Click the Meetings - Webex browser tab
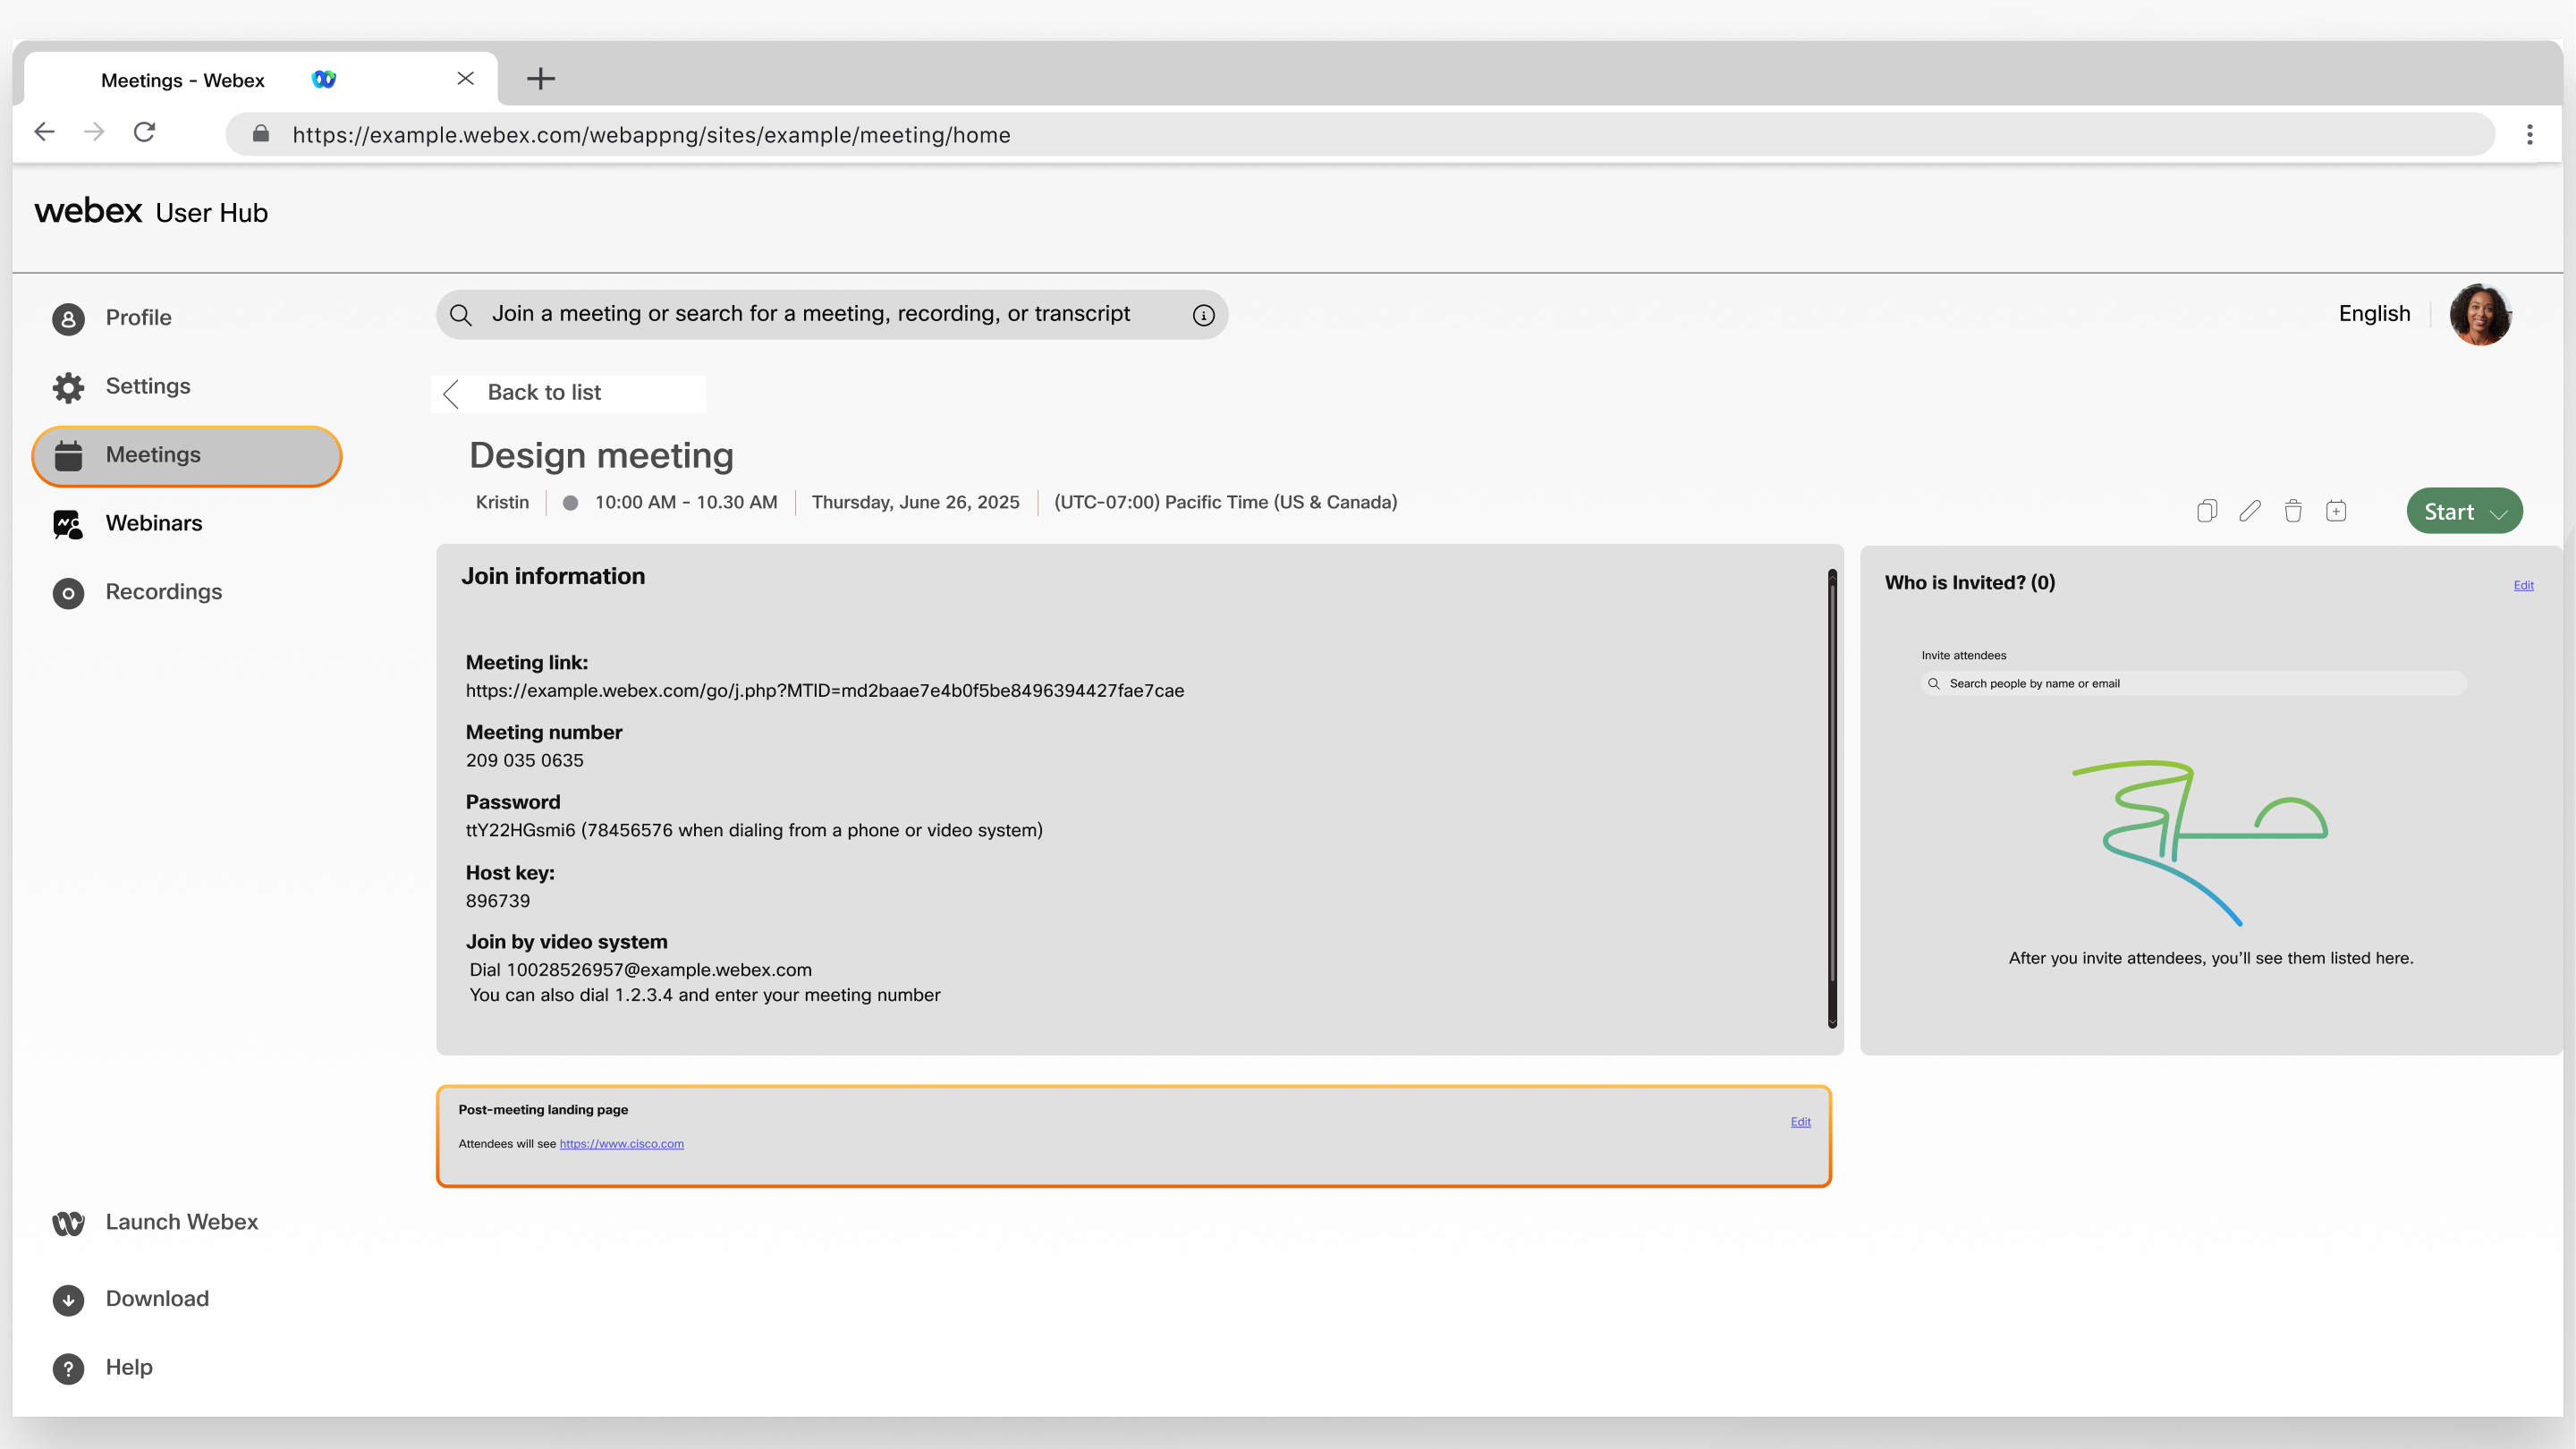This screenshot has height=1449, width=2576. pyautogui.click(x=260, y=79)
